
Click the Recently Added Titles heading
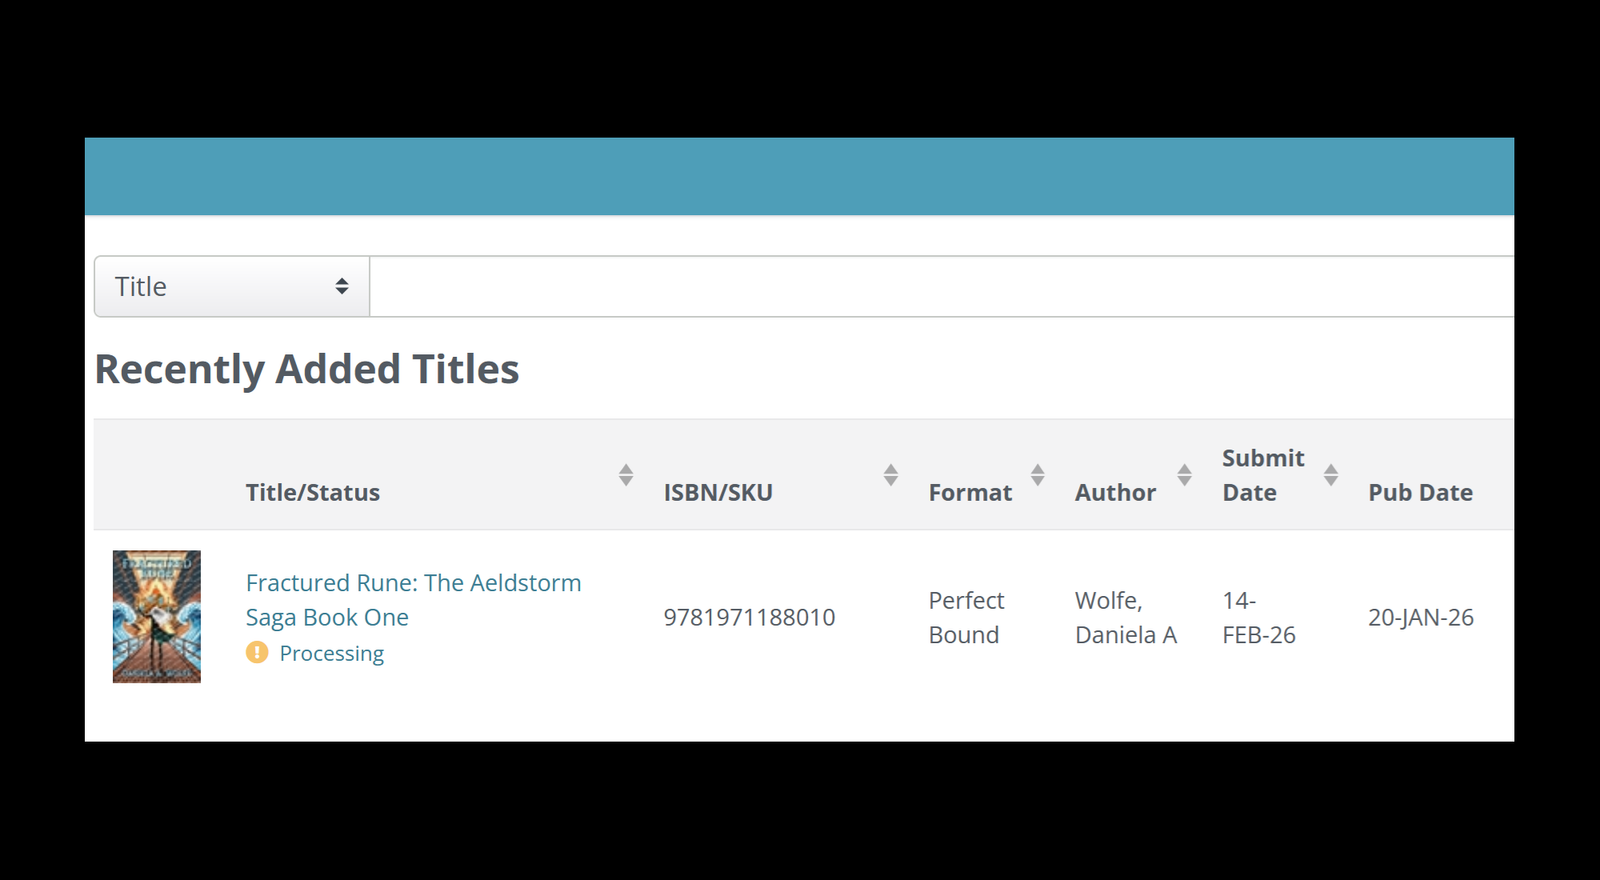tap(307, 370)
